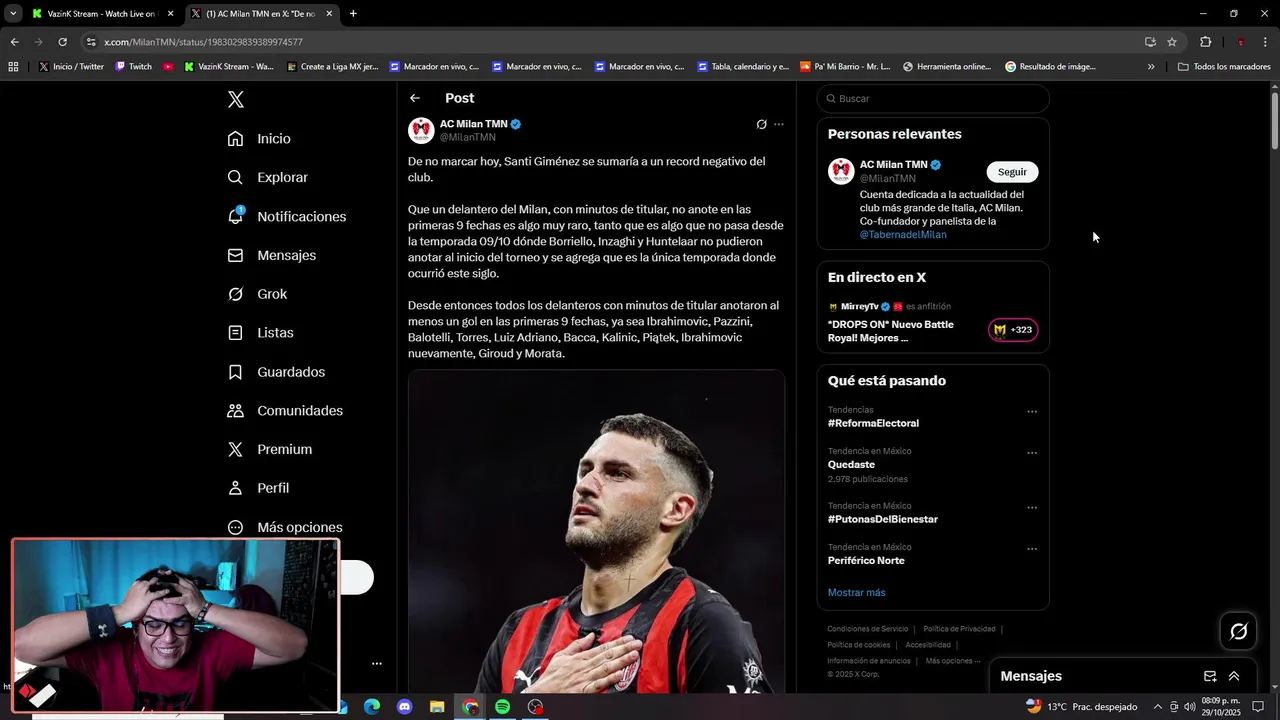Open the Explorar search page
1280x720 pixels.
pos(268,177)
